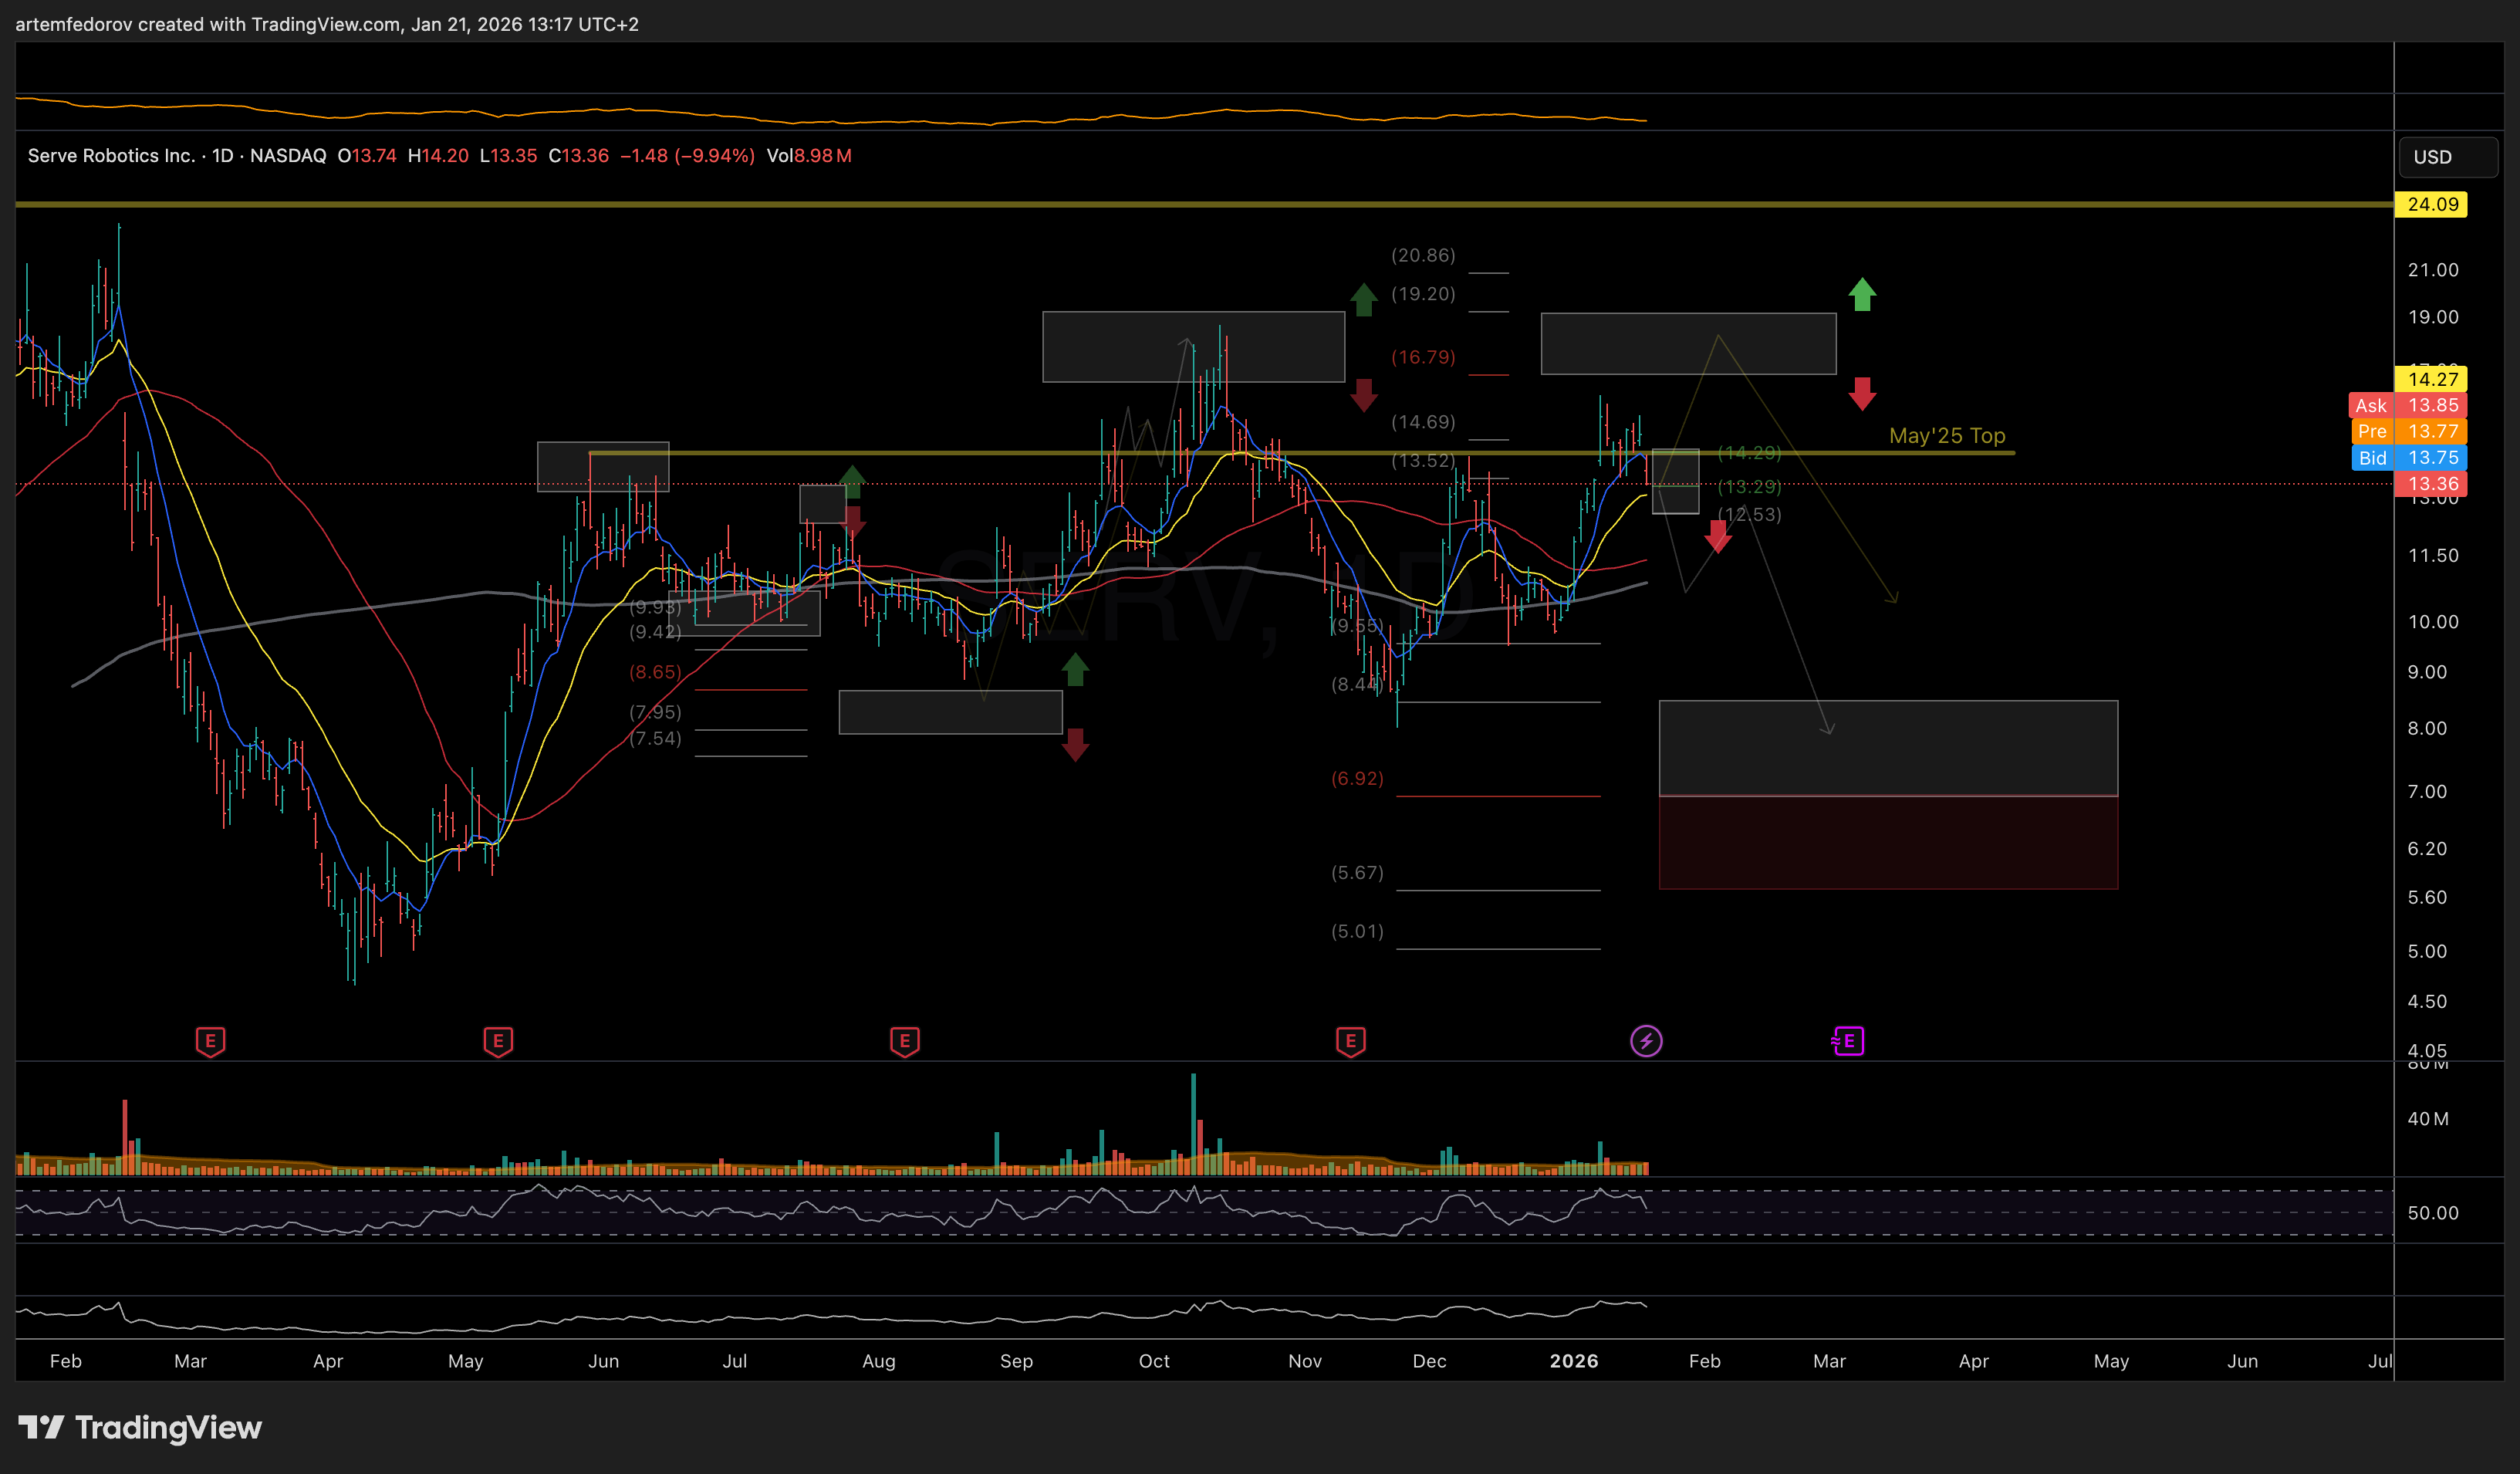
Task: Click the upcoming earnings icon near March 2026
Action: [1848, 1041]
